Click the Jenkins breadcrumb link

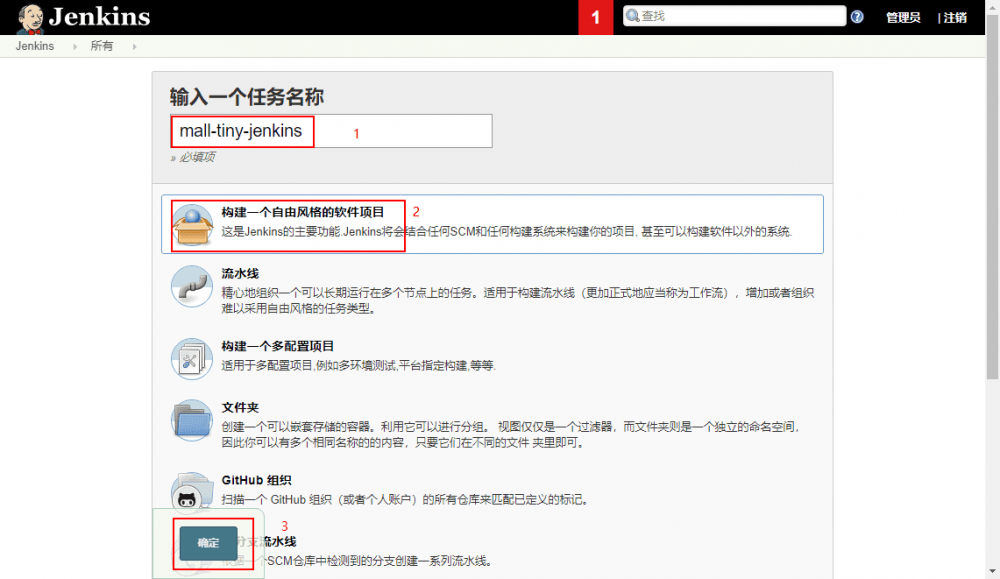[x=34, y=45]
